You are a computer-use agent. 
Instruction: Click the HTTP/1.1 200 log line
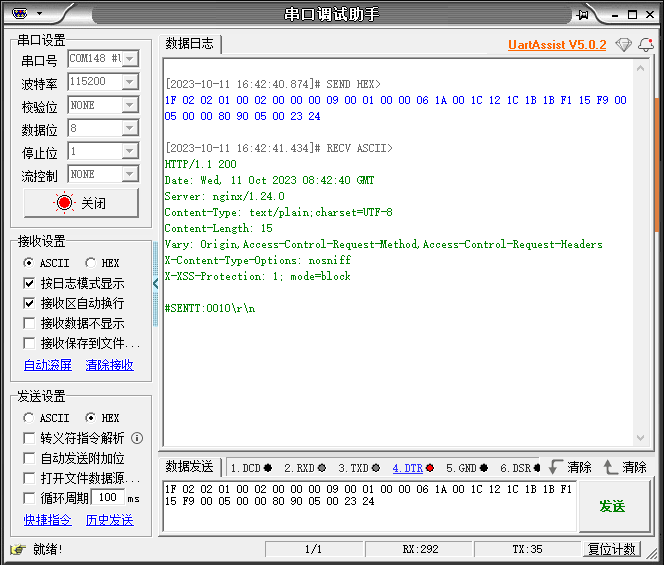tap(201, 164)
